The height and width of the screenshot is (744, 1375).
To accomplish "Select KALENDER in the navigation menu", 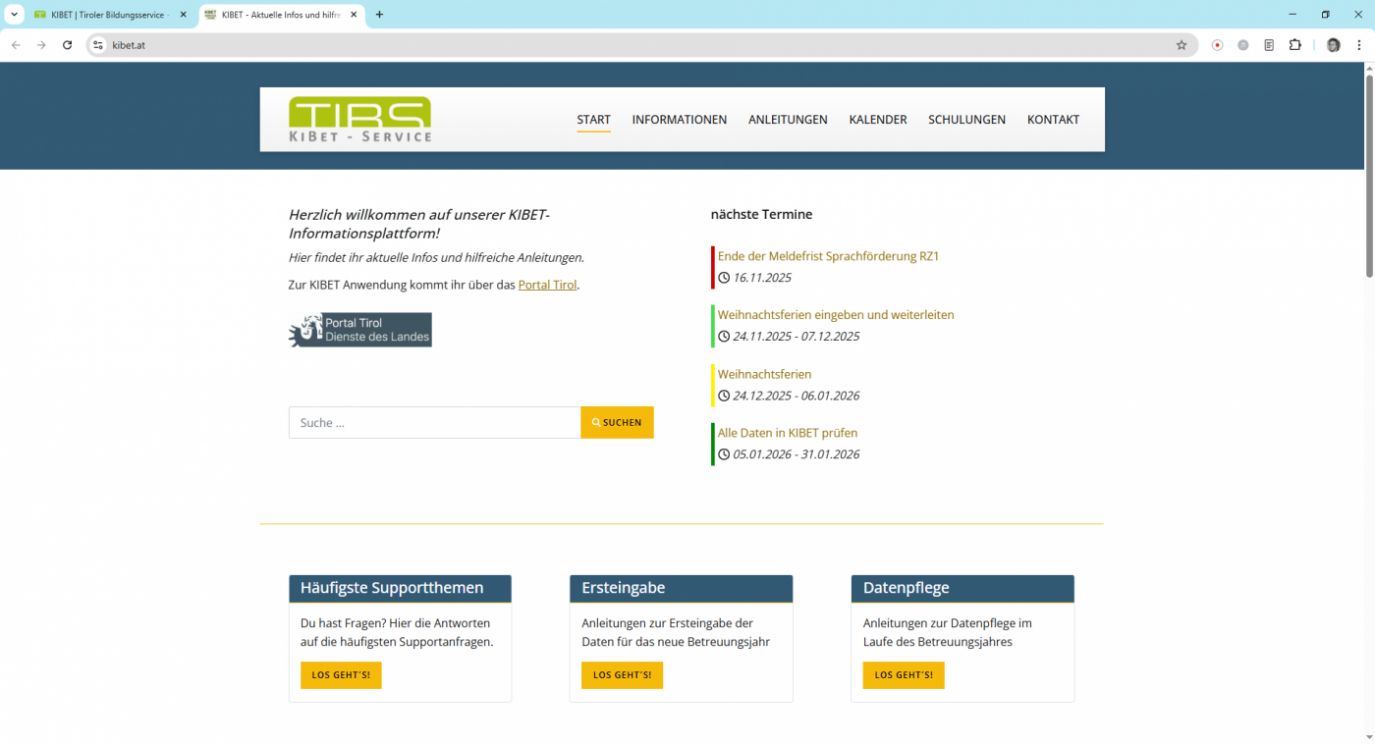I will tap(877, 119).
